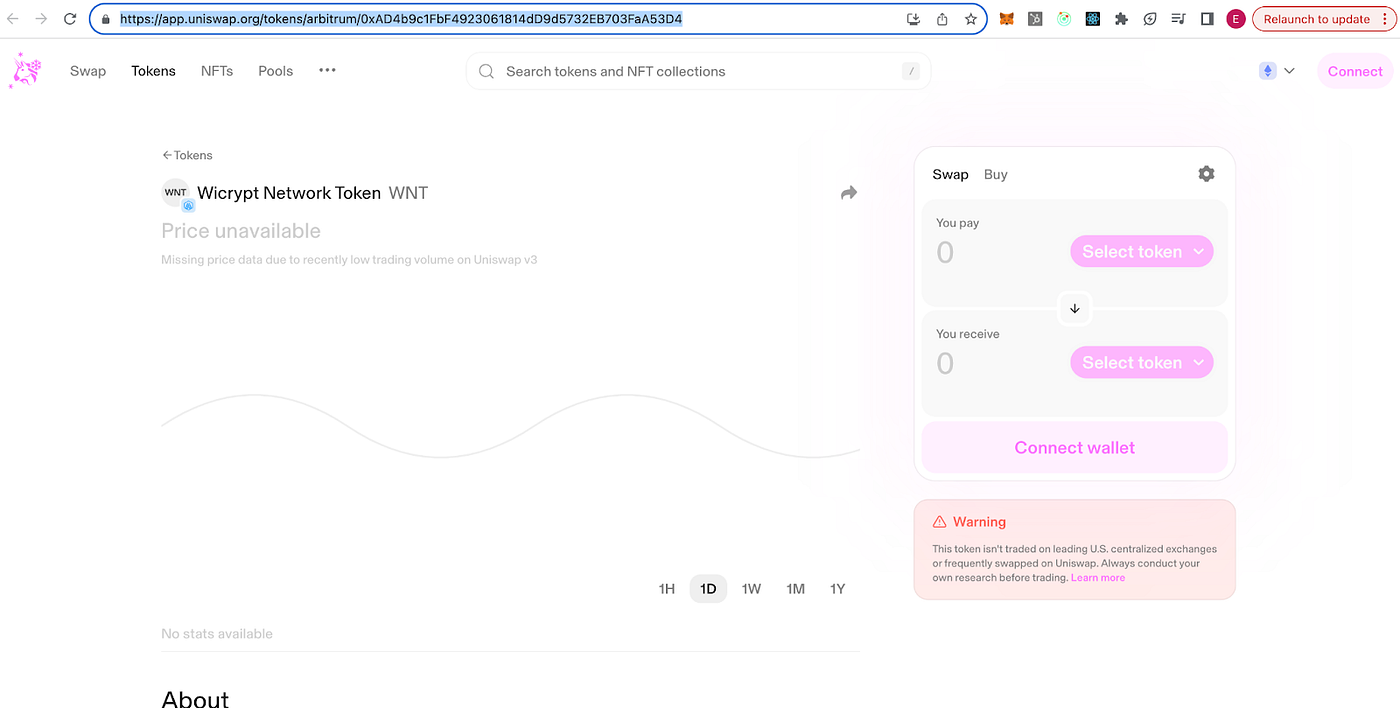Bookmark this page with the star icon
The width and height of the screenshot is (1400, 708).
point(971,19)
